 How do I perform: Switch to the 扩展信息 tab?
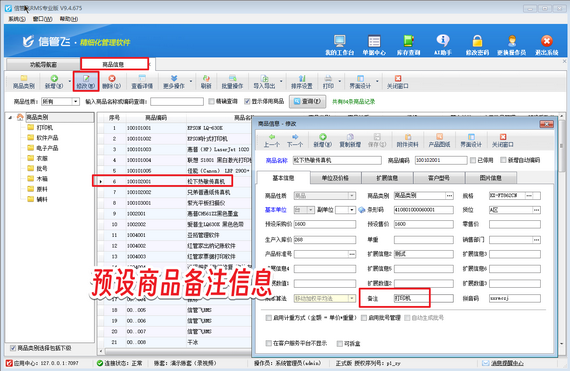click(387, 178)
